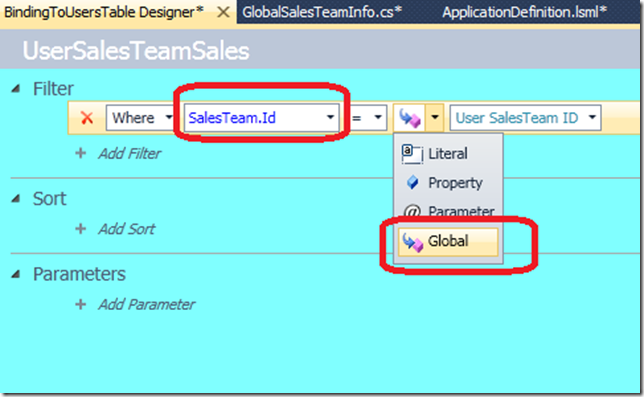Screen dimensions: 644x397
Task: Collapse the Sort section
Action: pos(16,199)
